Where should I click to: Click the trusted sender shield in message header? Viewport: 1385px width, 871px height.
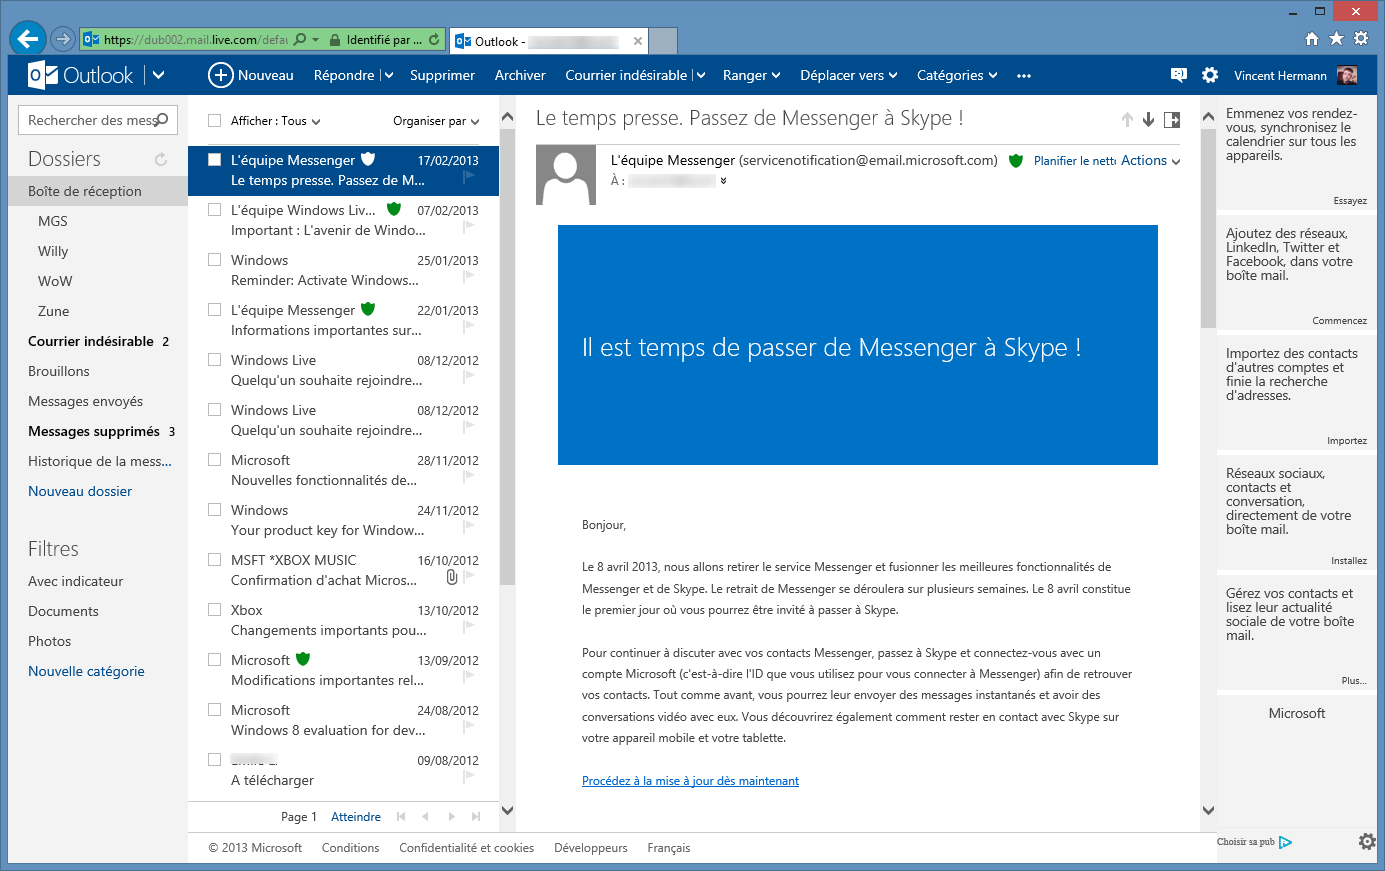tap(1016, 160)
